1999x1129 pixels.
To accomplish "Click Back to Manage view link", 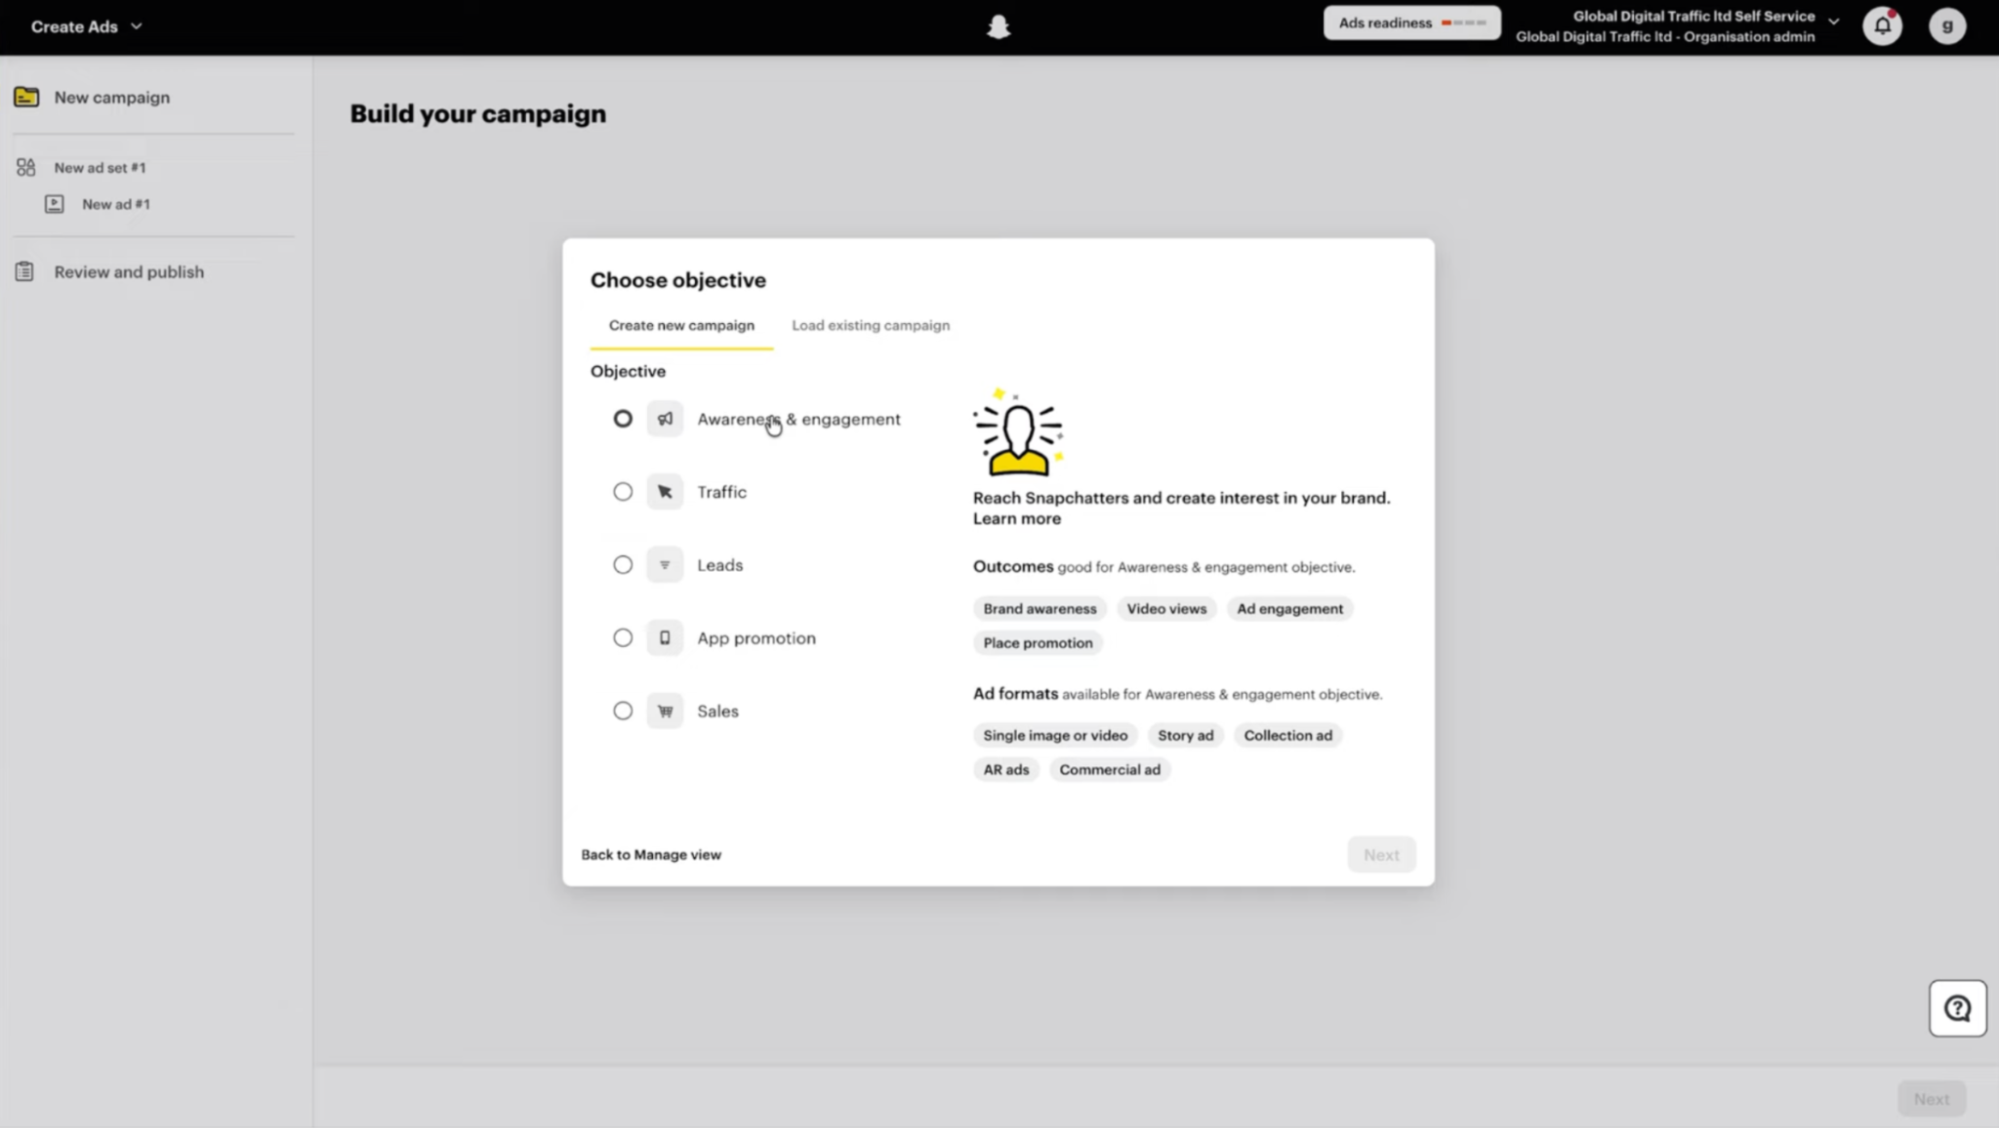I will [651, 855].
